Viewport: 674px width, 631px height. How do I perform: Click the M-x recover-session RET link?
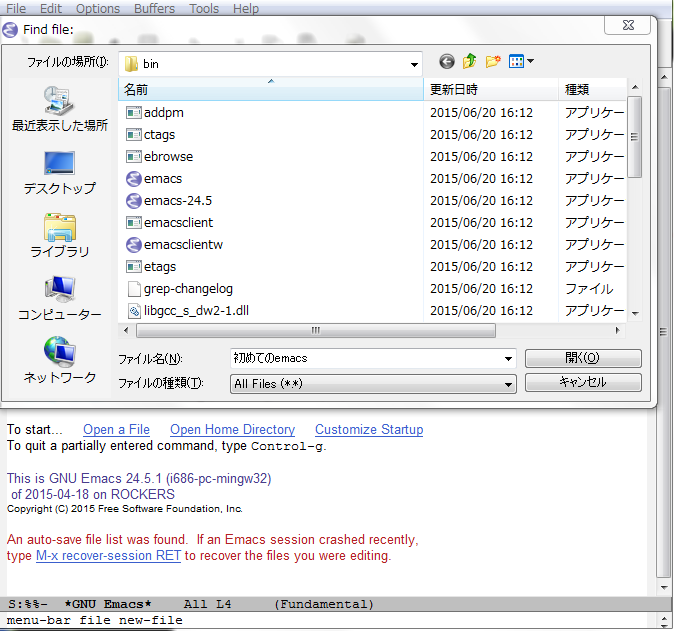click(108, 555)
